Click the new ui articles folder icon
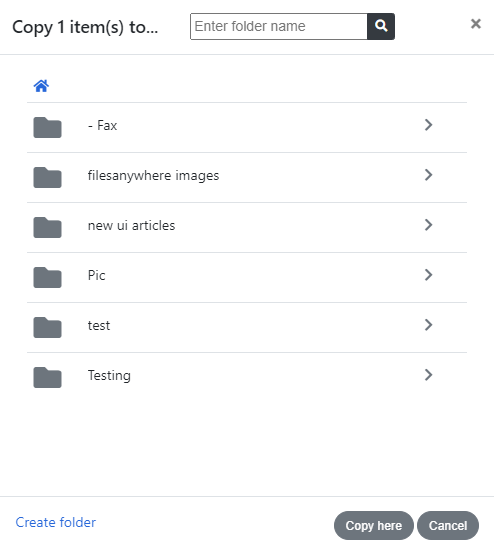This screenshot has height=551, width=494. tap(47, 227)
